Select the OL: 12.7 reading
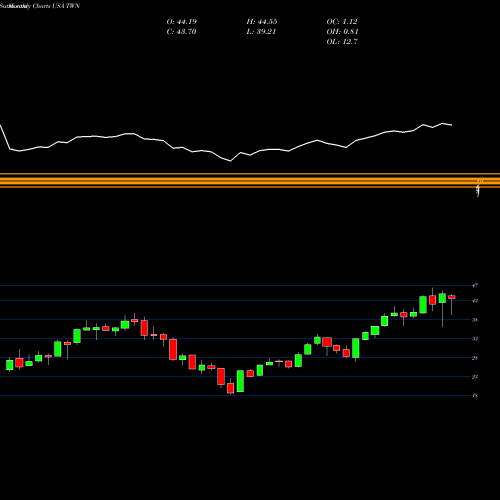 click(x=342, y=42)
